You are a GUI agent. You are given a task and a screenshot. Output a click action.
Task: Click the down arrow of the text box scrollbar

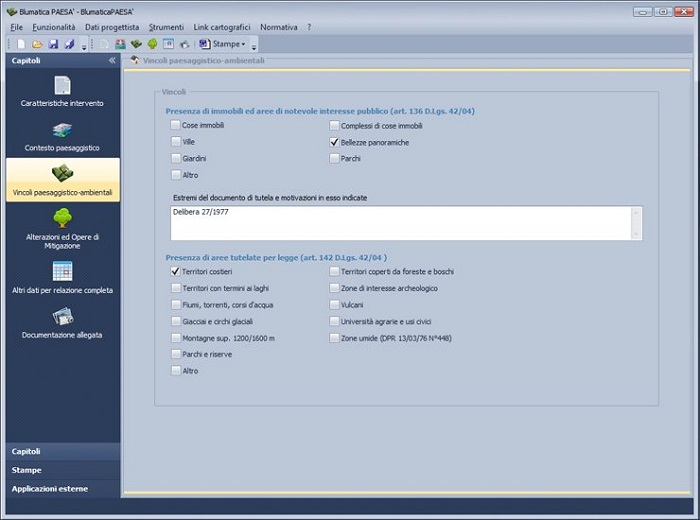[x=635, y=232]
